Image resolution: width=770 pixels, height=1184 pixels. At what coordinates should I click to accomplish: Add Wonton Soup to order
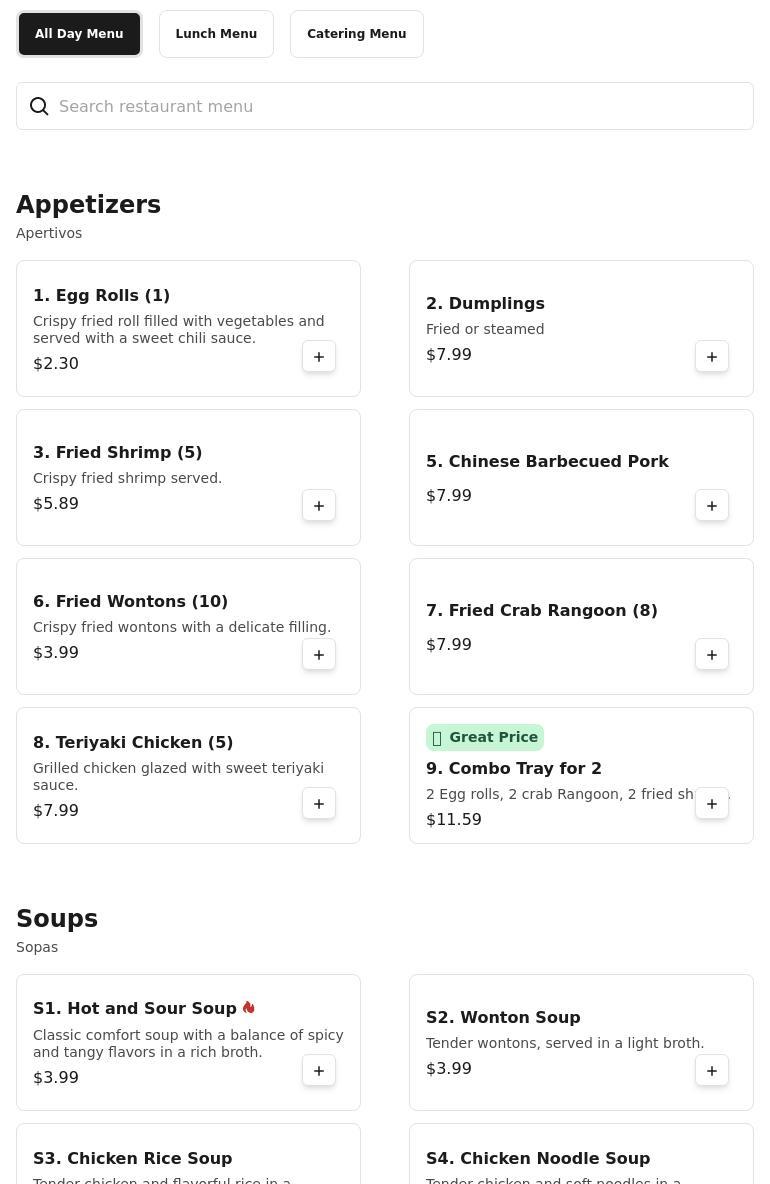712,1071
